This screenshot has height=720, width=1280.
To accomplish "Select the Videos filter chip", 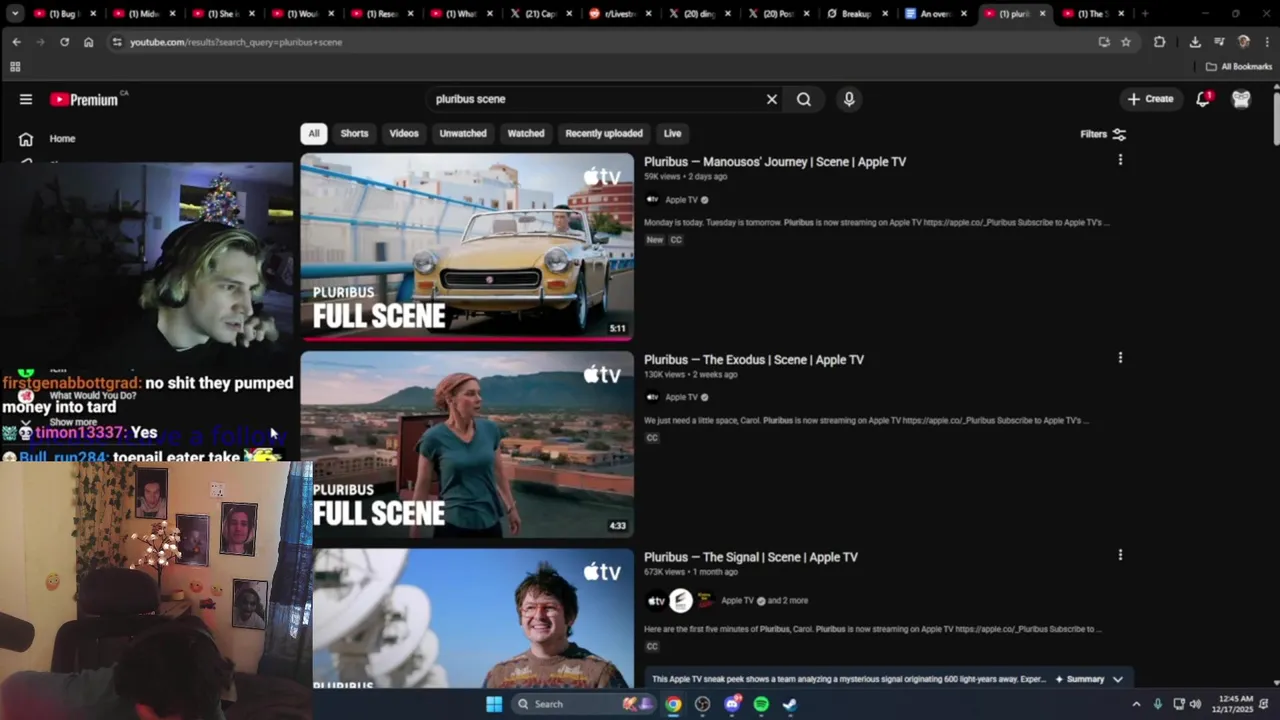I will [x=404, y=133].
